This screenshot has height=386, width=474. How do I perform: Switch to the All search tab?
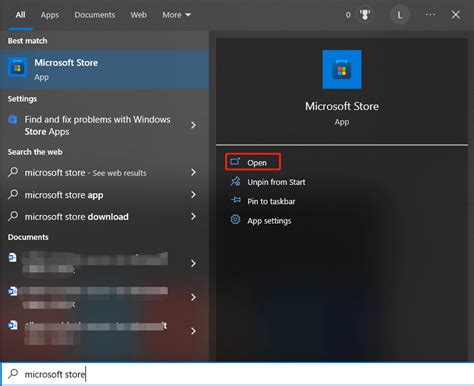click(x=20, y=15)
